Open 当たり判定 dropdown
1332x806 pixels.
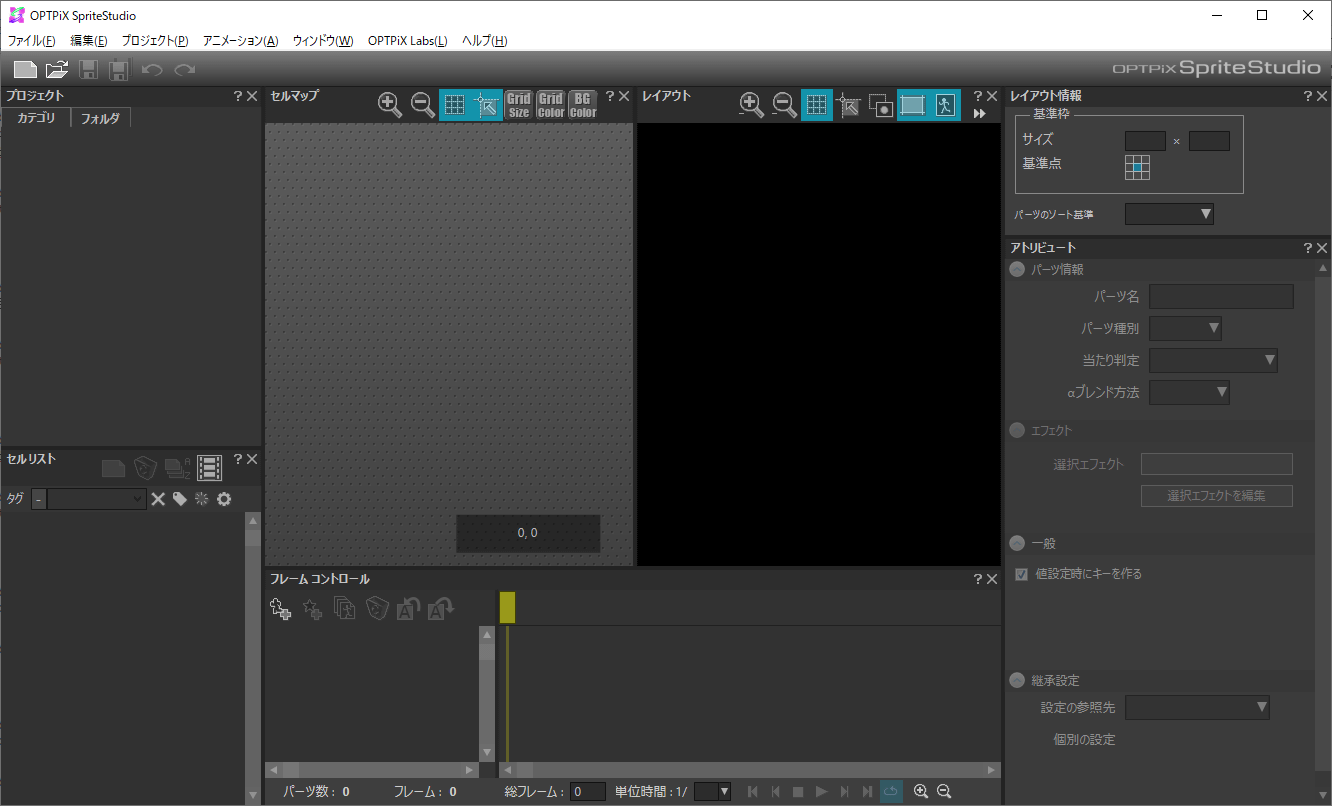(1214, 360)
